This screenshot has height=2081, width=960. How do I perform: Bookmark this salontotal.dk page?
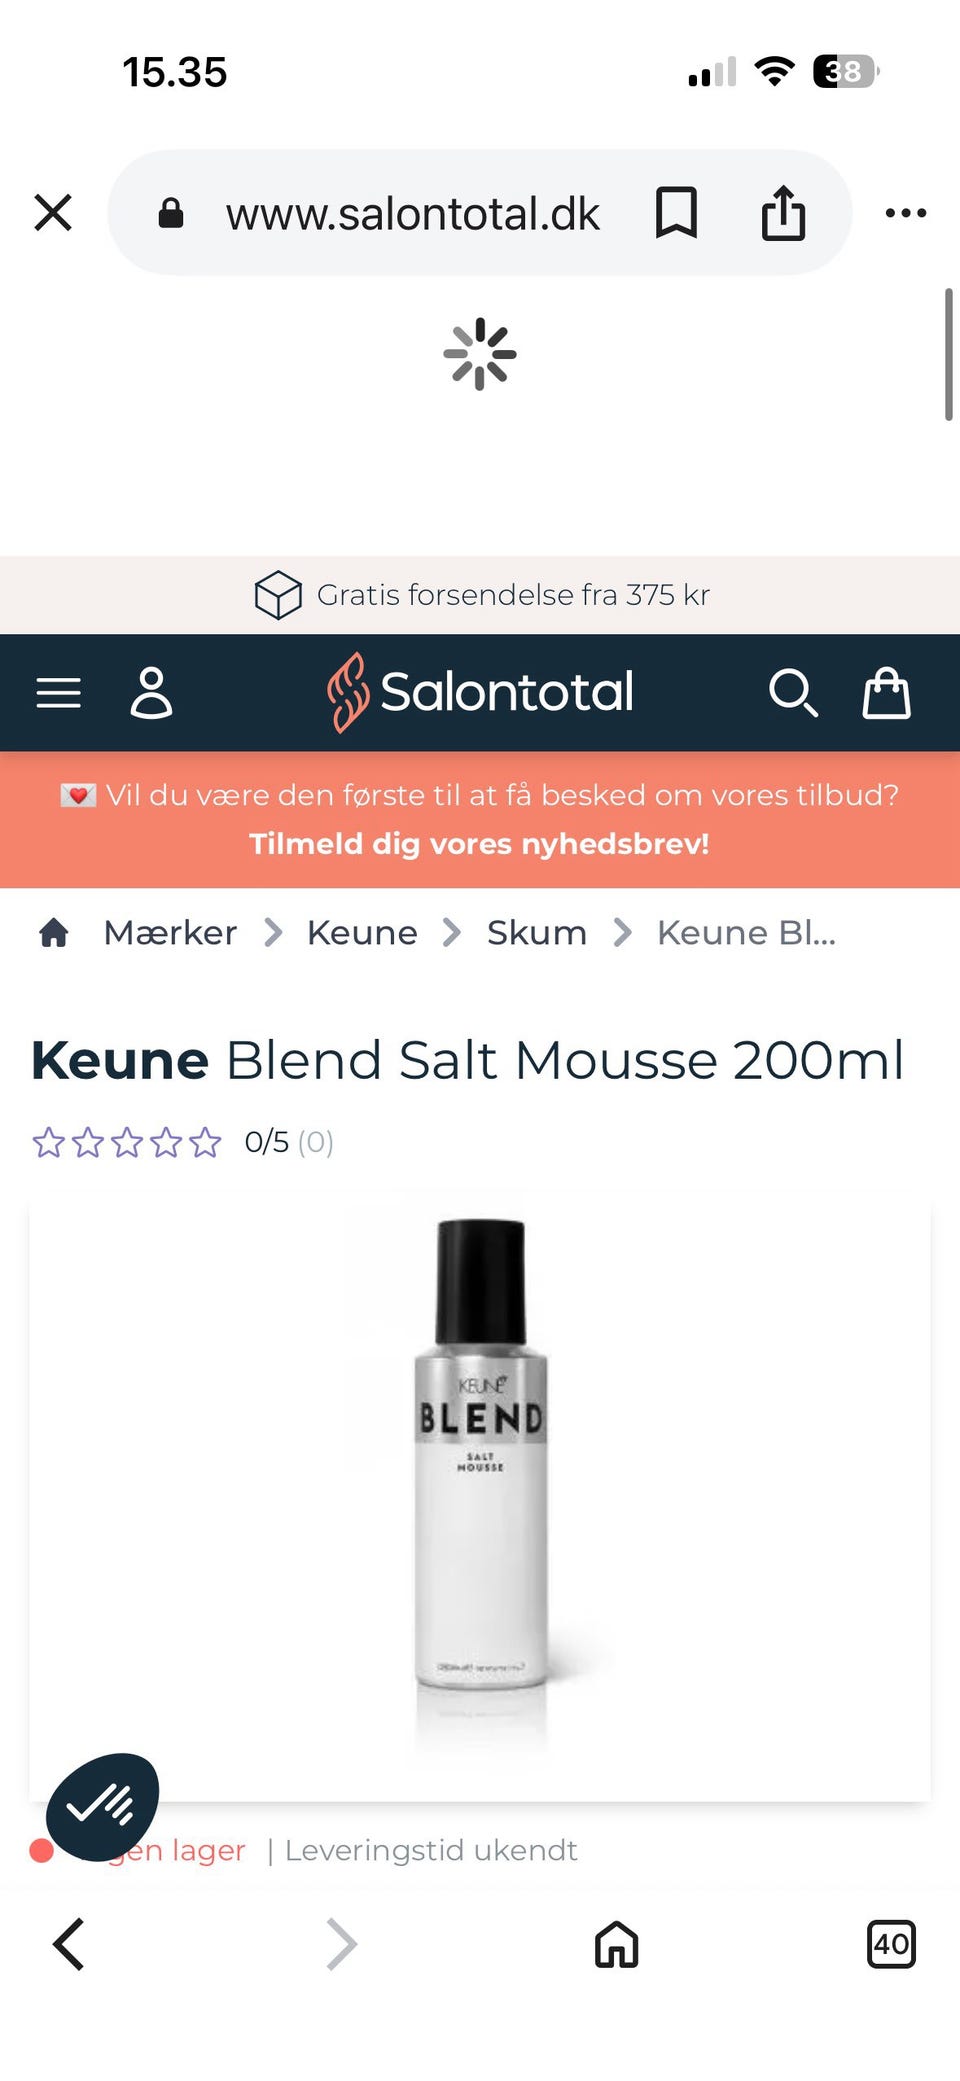pos(676,213)
